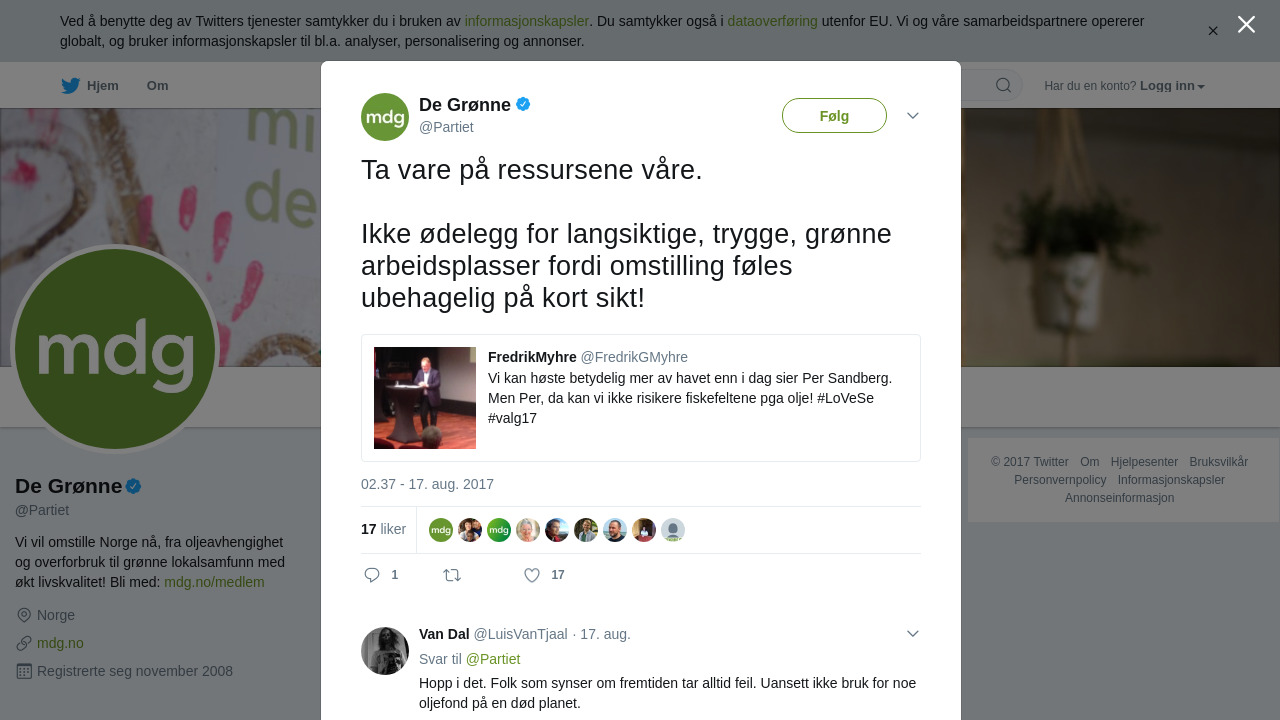Viewport: 1280px width, 720px height.
Task: Like the tweet with the heart icon
Action: [x=532, y=575]
